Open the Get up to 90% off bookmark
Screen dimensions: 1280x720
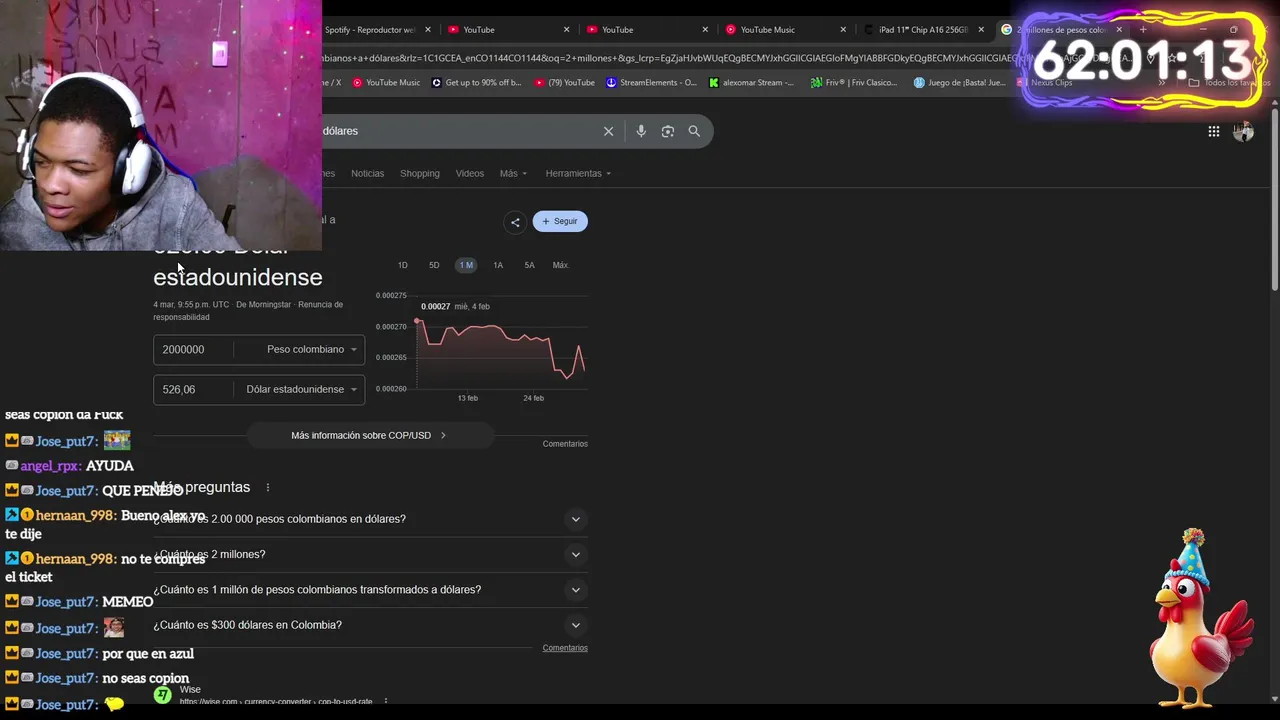(477, 83)
